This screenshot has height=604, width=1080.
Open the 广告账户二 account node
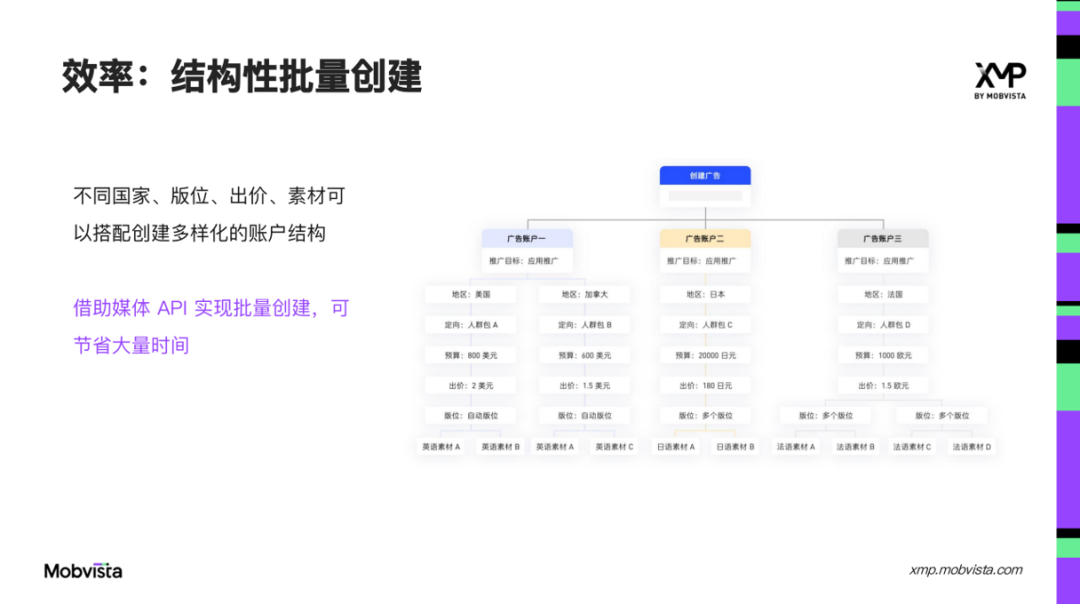coord(705,237)
